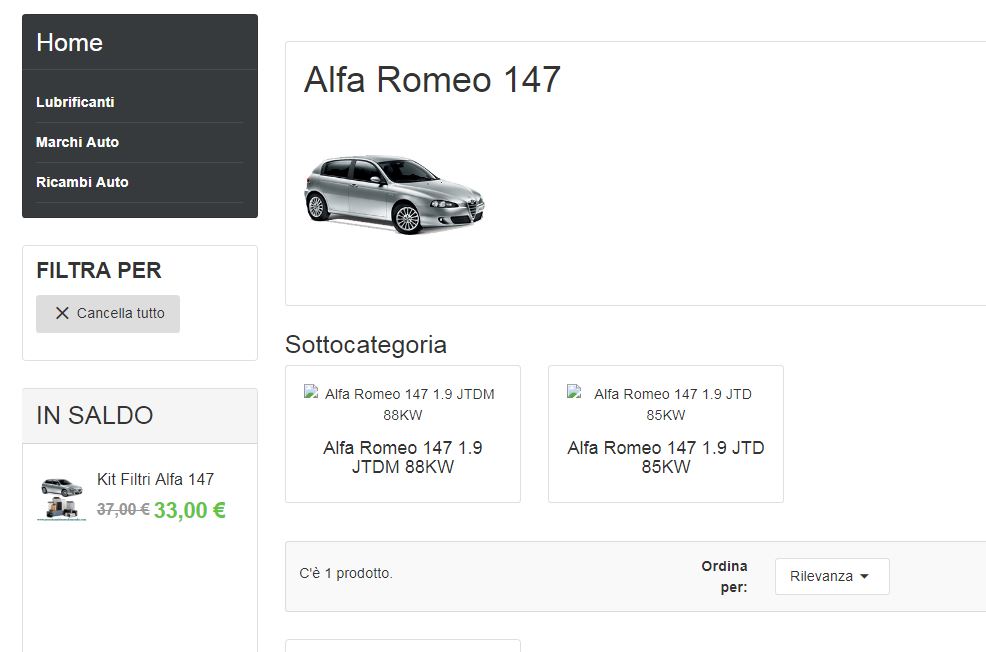
Task: Click the Sottocategoria heading
Action: pyautogui.click(x=366, y=345)
